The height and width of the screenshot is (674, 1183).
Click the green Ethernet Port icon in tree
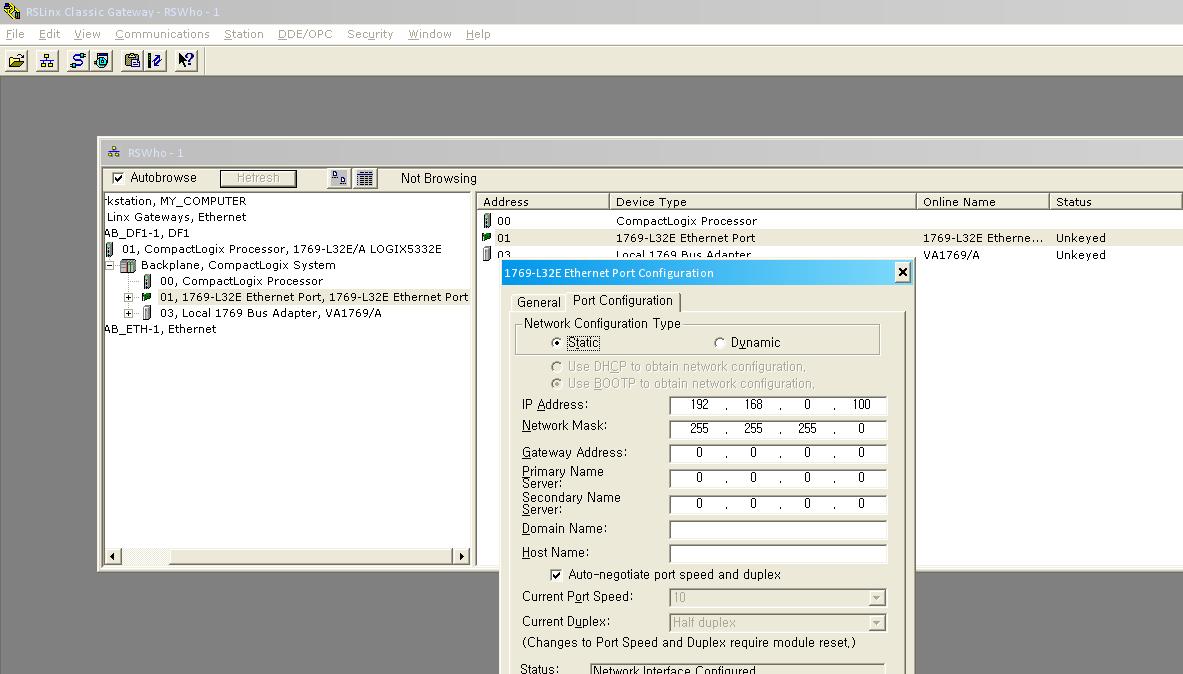(x=147, y=297)
